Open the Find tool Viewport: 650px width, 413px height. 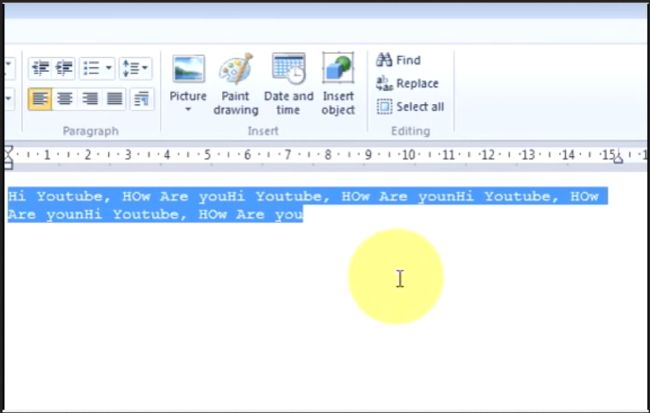coord(398,60)
